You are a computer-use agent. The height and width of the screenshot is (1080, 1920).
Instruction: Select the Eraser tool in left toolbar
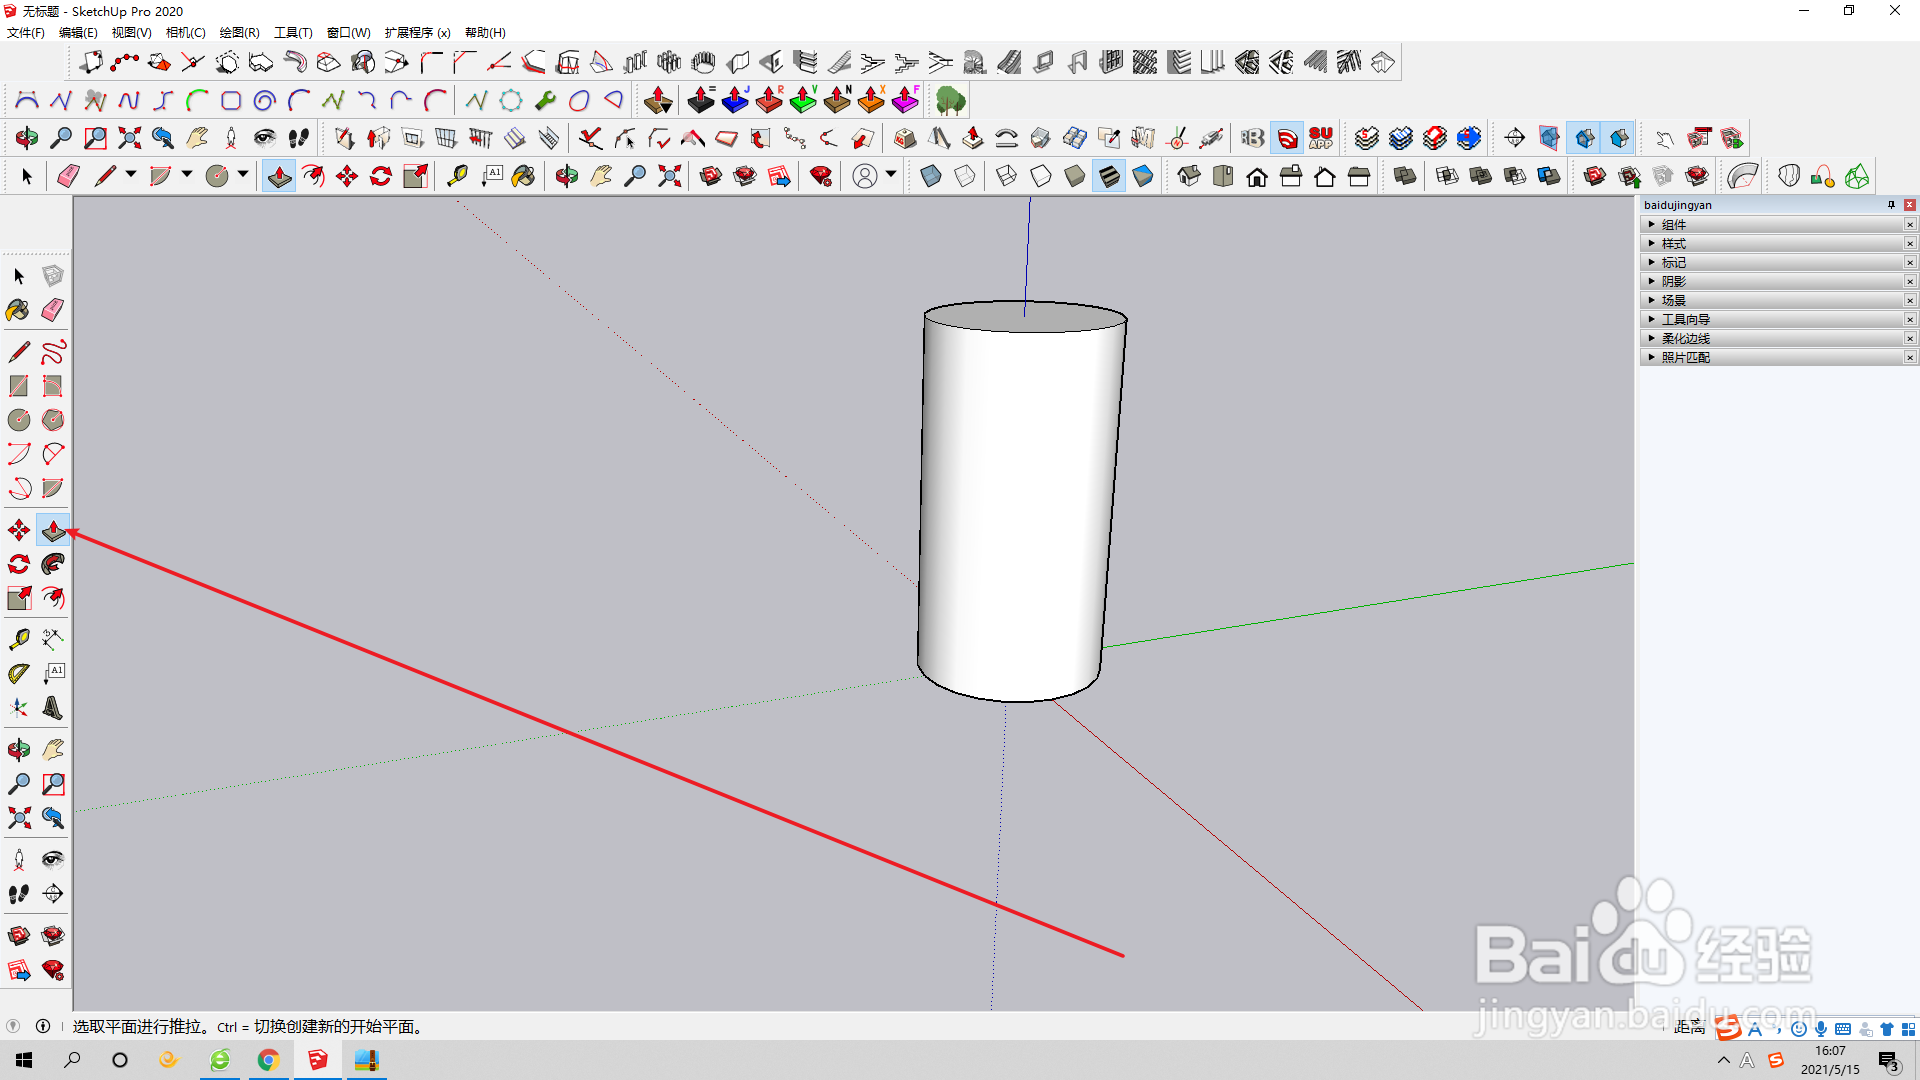(53, 310)
